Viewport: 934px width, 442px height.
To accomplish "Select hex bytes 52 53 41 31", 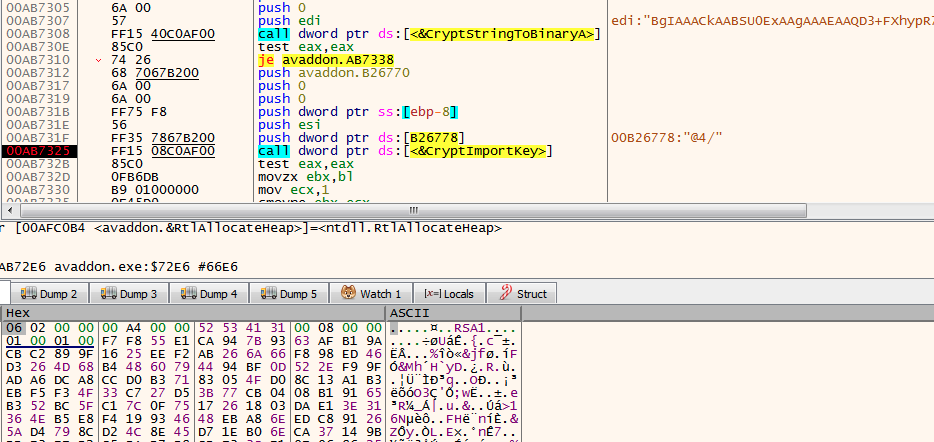I will pyautogui.click(x=241, y=328).
